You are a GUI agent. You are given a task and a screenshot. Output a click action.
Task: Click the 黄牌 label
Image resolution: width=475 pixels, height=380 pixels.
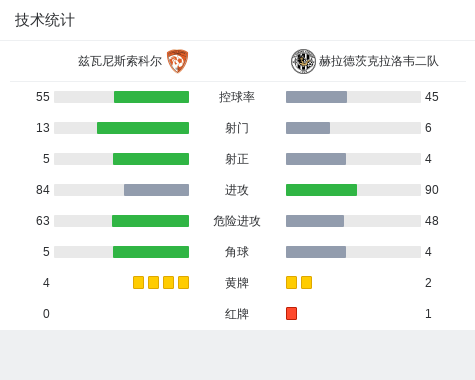click(x=237, y=283)
